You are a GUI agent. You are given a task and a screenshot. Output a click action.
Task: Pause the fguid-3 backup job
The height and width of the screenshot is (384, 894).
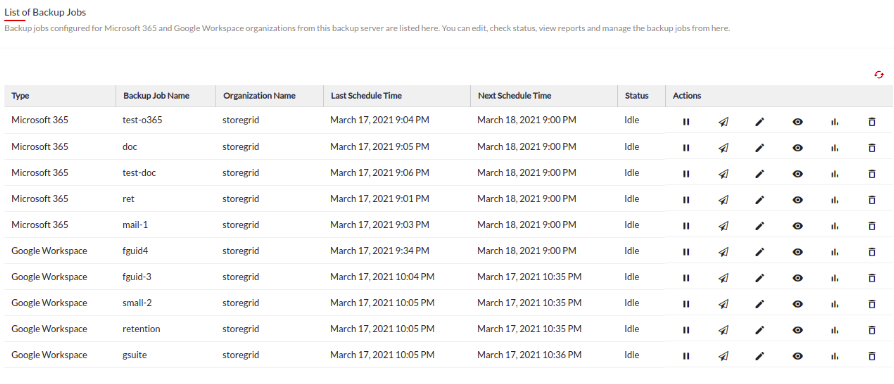(x=686, y=278)
